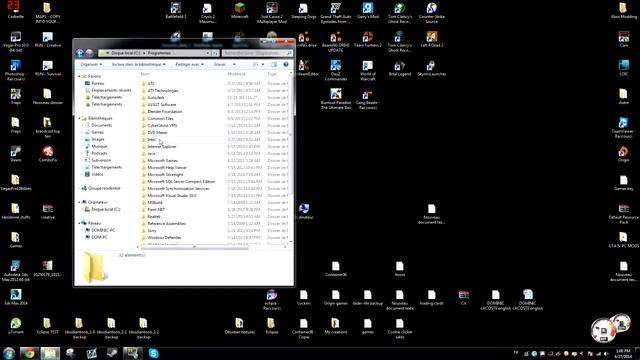640x360 pixels.
Task: Select the SkyrimLauncher desktop icon
Action: click(x=432, y=68)
